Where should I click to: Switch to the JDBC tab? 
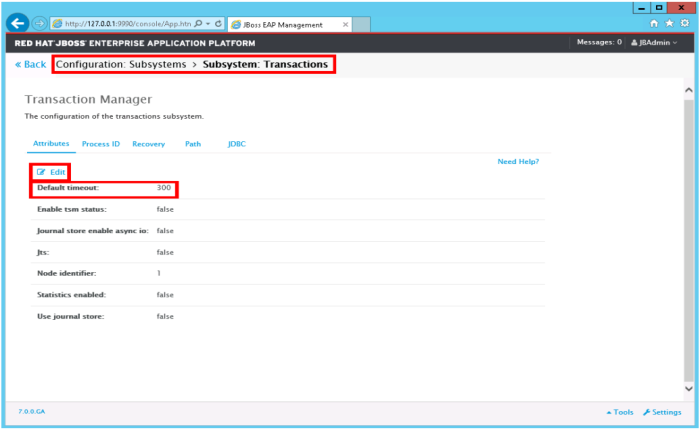(237, 144)
